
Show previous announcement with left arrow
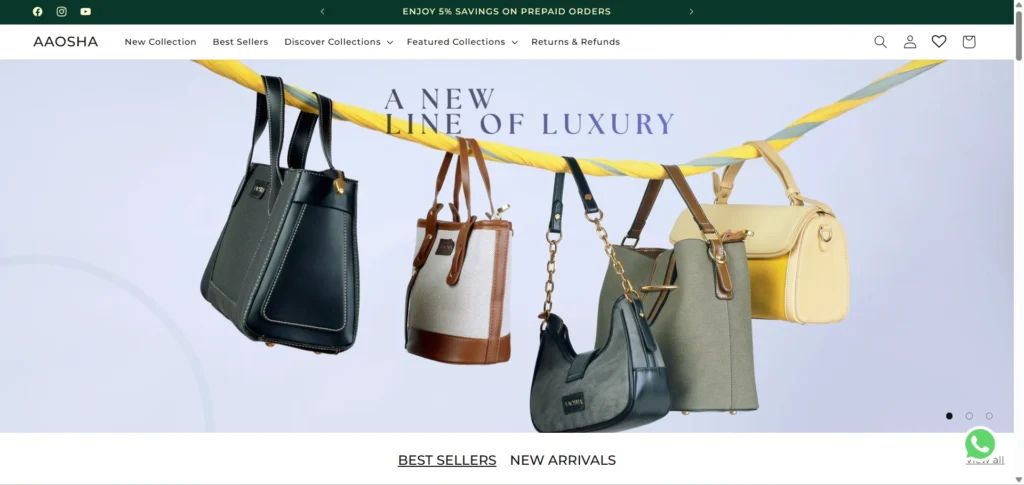[x=323, y=11]
